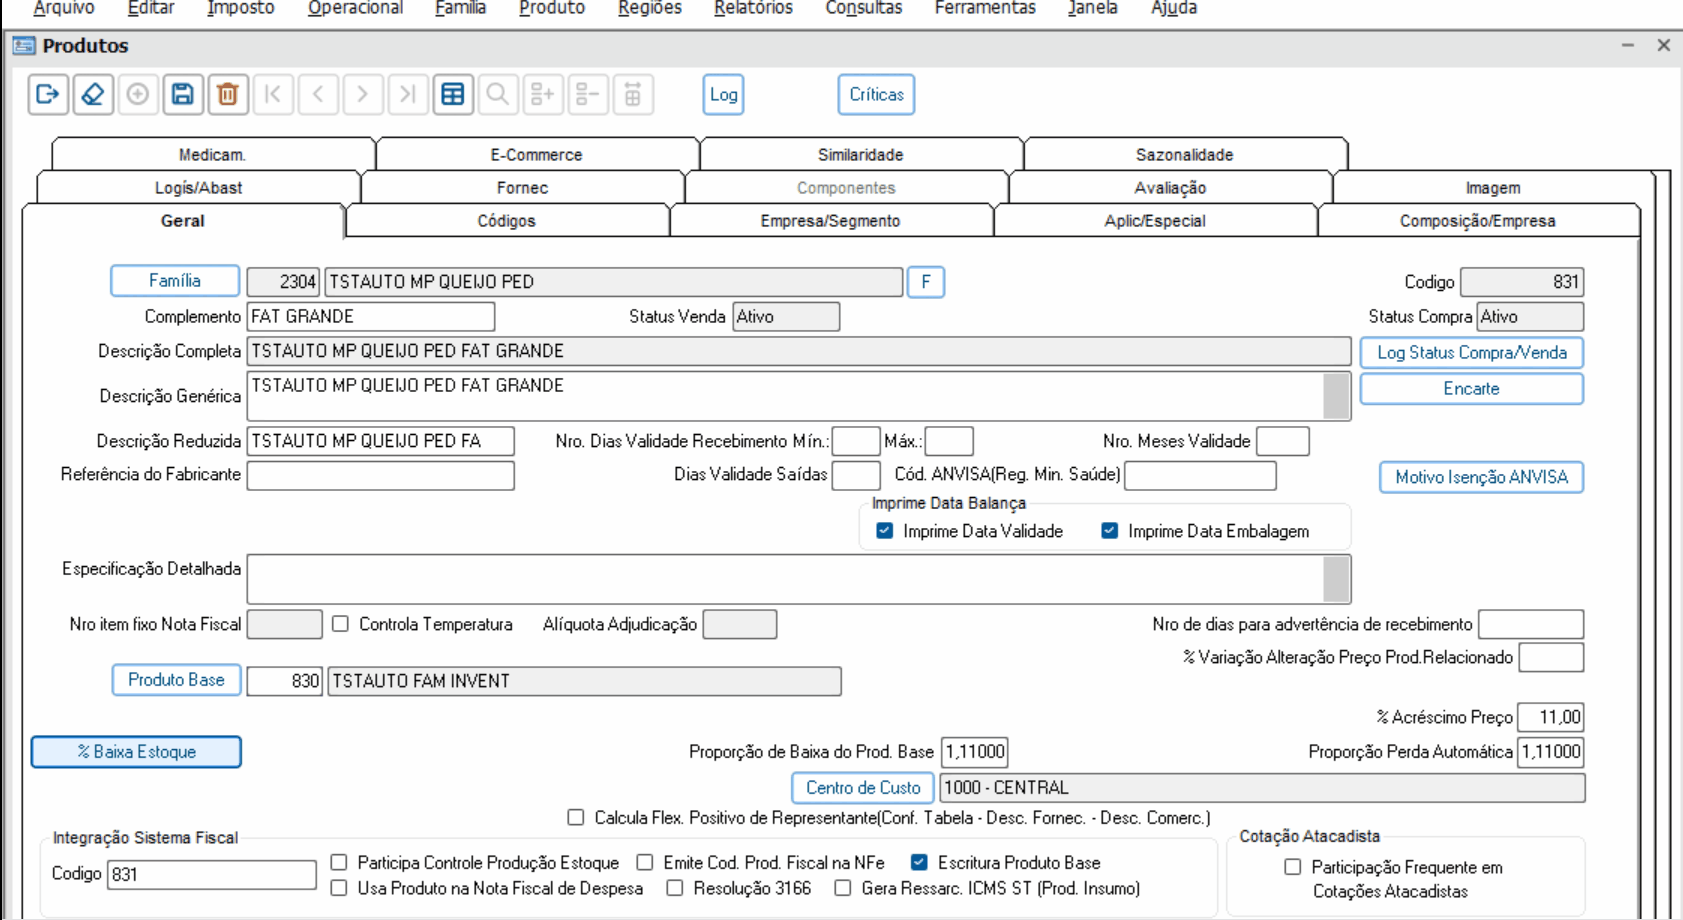
Task: Click the Família button
Action: click(x=175, y=281)
